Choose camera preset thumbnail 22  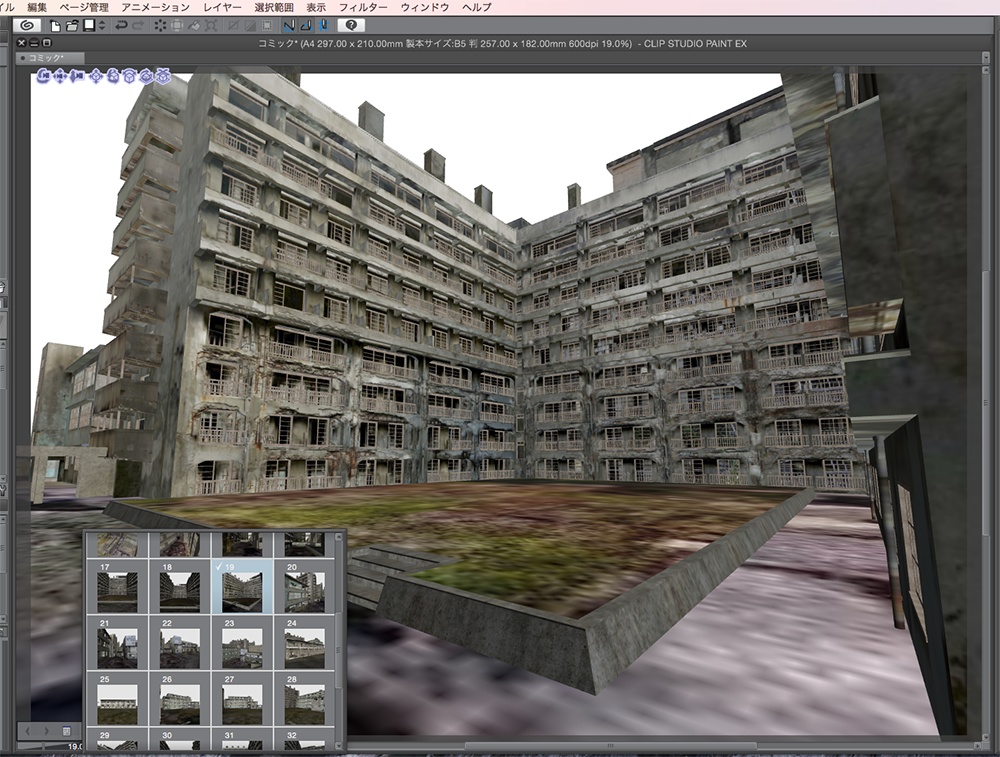tap(179, 643)
